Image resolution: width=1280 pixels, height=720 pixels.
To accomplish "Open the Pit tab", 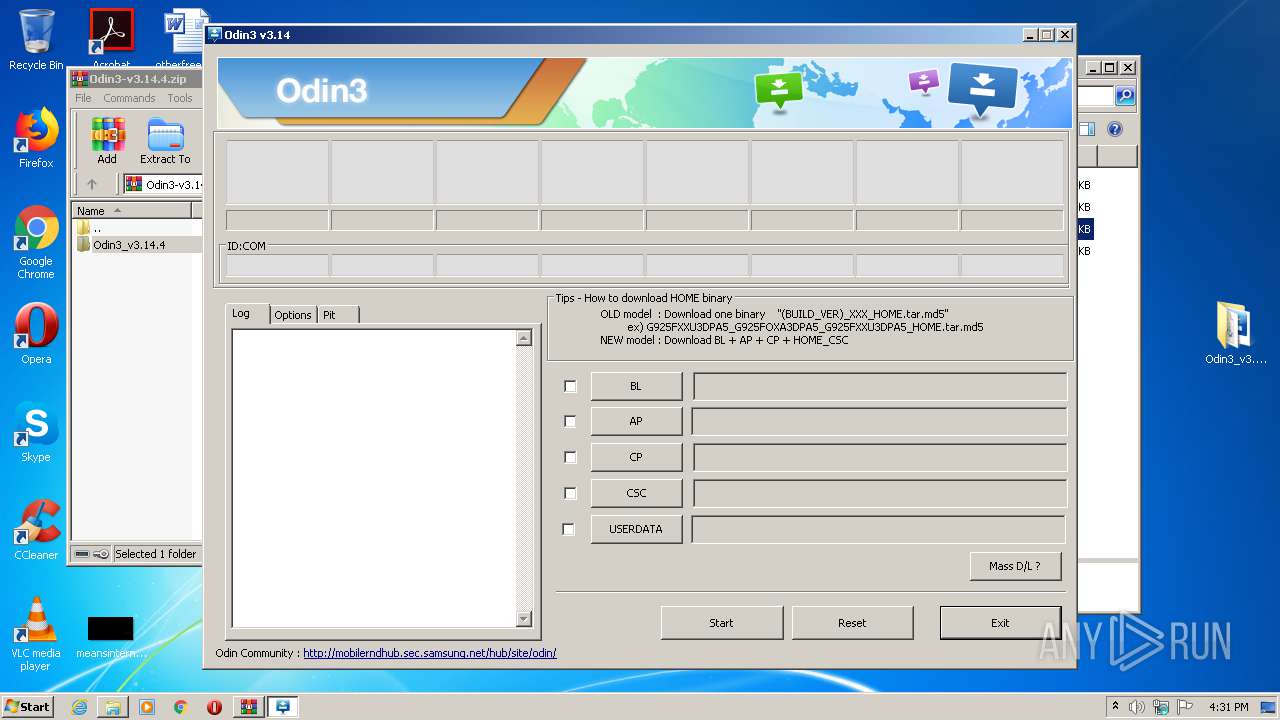I will pos(337,315).
